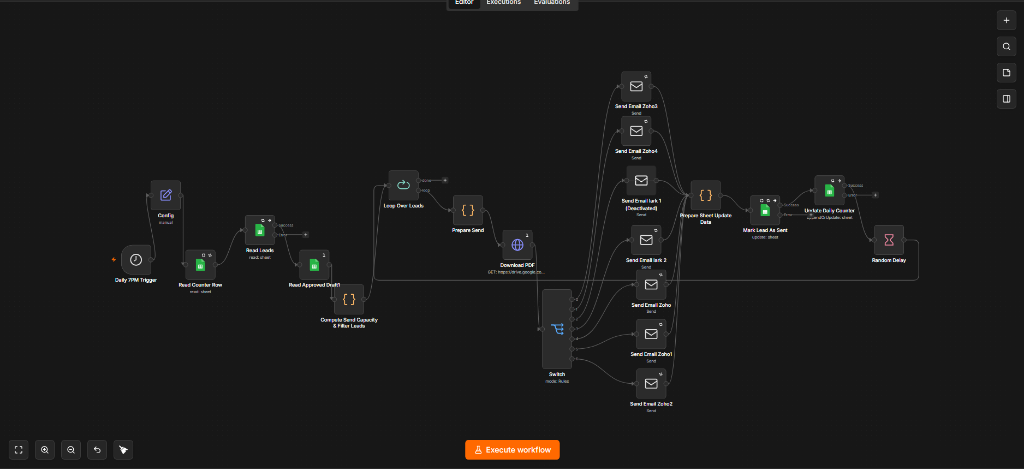Select the Config edit node

(166, 195)
